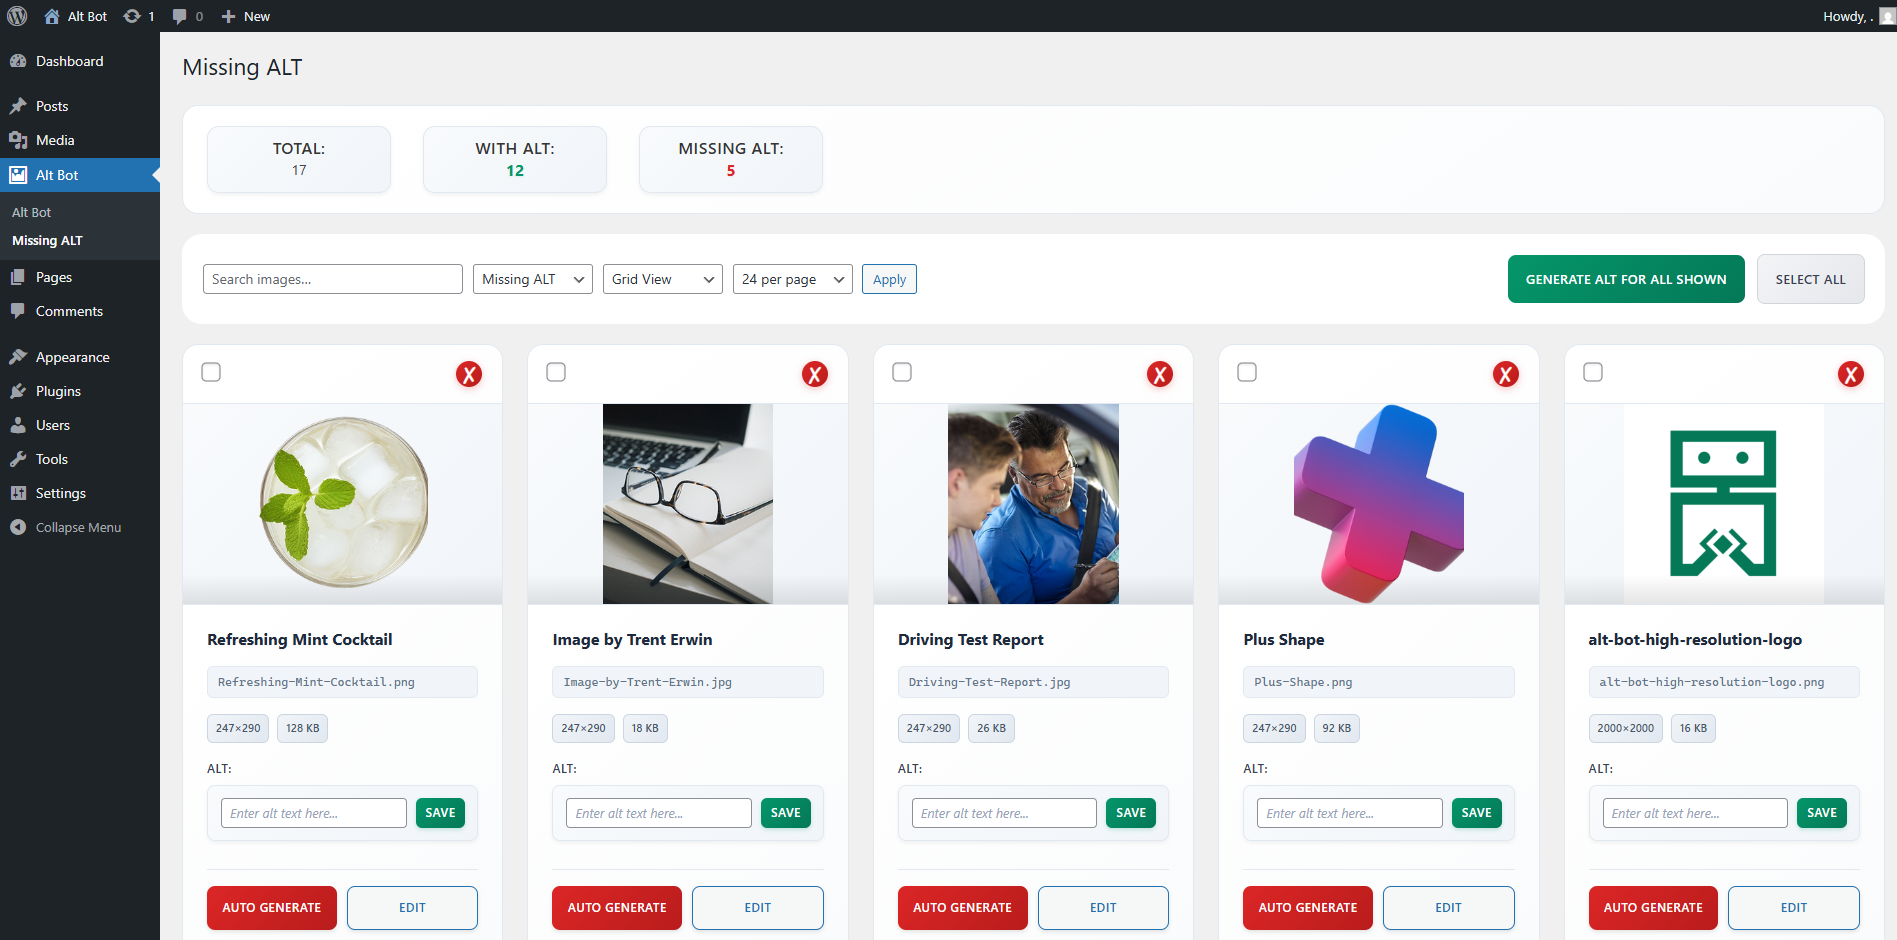This screenshot has height=940, width=1897.
Task: Collapse the admin sidebar menu
Action: [x=77, y=527]
